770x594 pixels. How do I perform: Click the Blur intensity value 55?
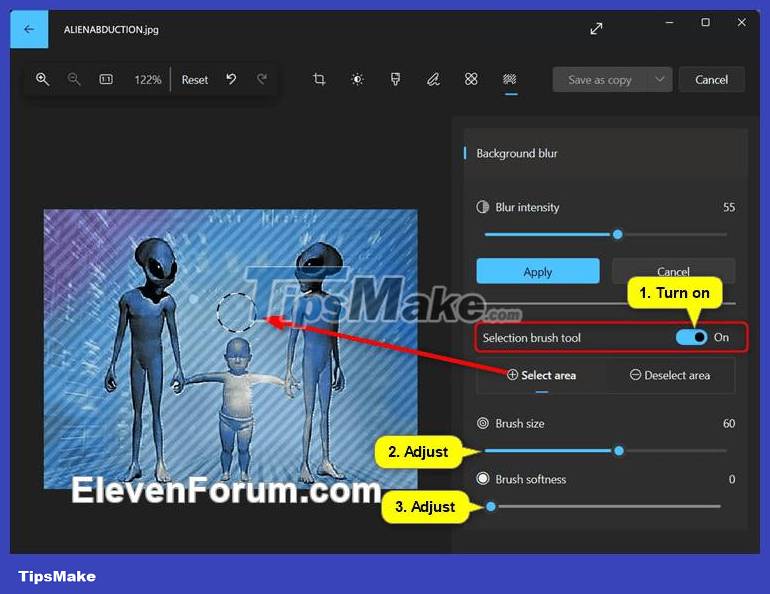pyautogui.click(x=729, y=208)
